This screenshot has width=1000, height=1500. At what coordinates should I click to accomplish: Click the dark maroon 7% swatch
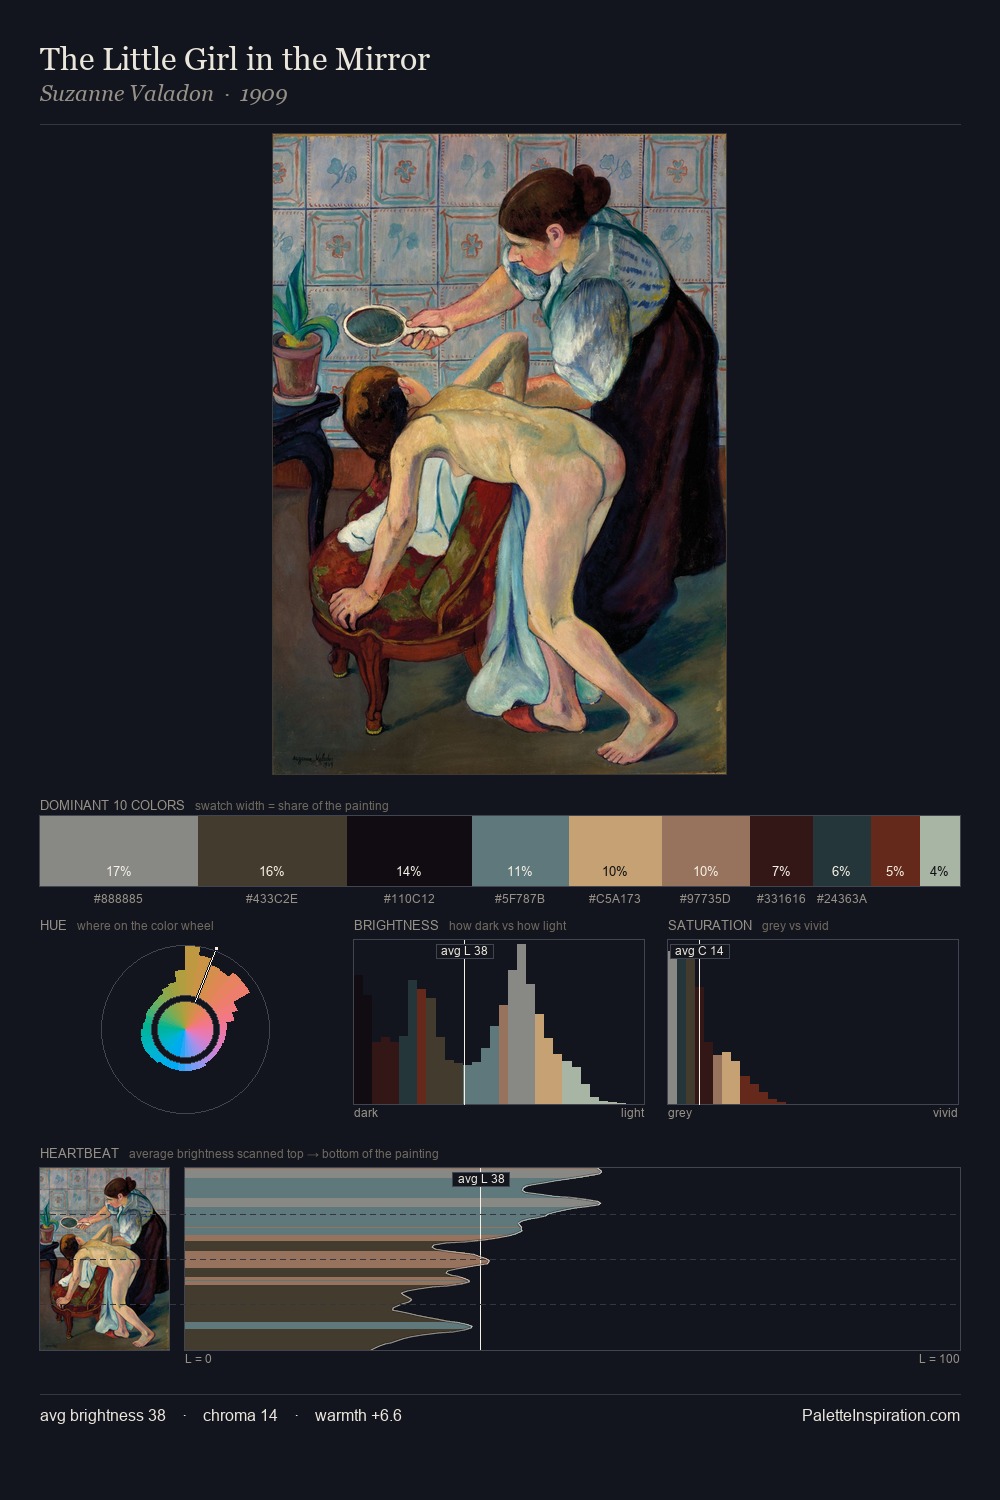(781, 851)
